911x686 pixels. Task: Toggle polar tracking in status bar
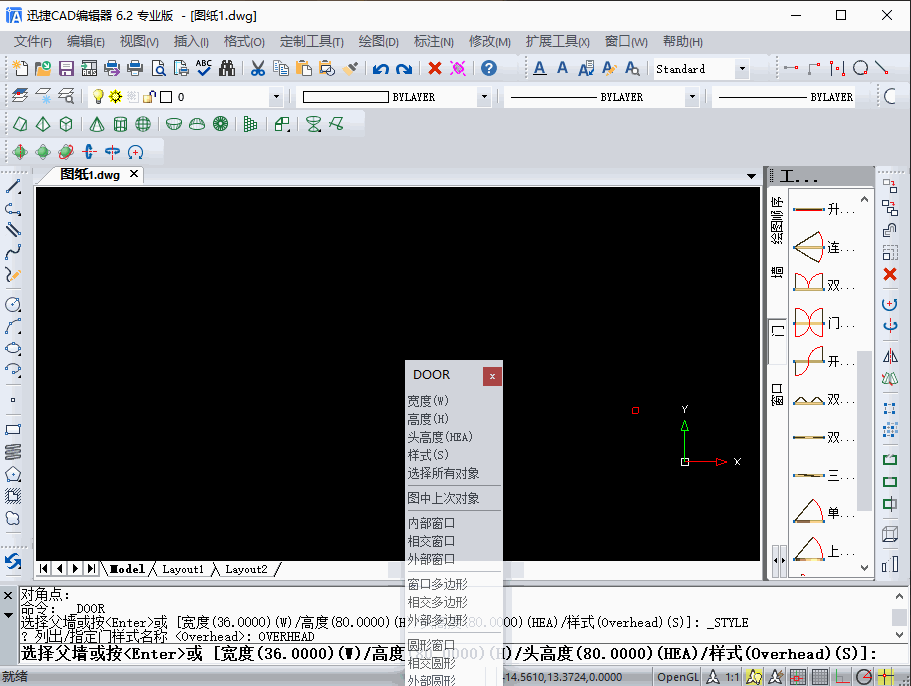click(x=865, y=677)
